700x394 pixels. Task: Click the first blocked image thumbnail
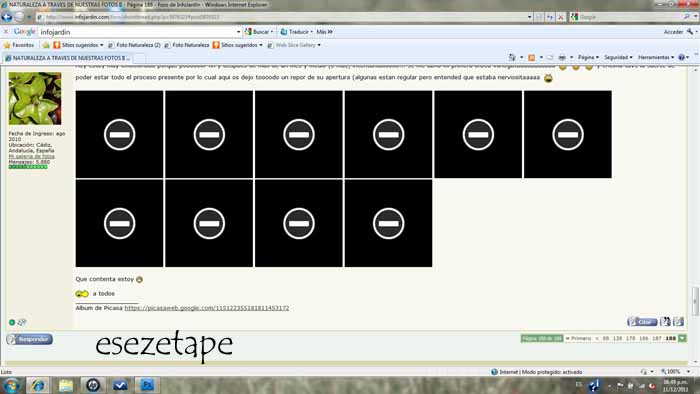119,134
